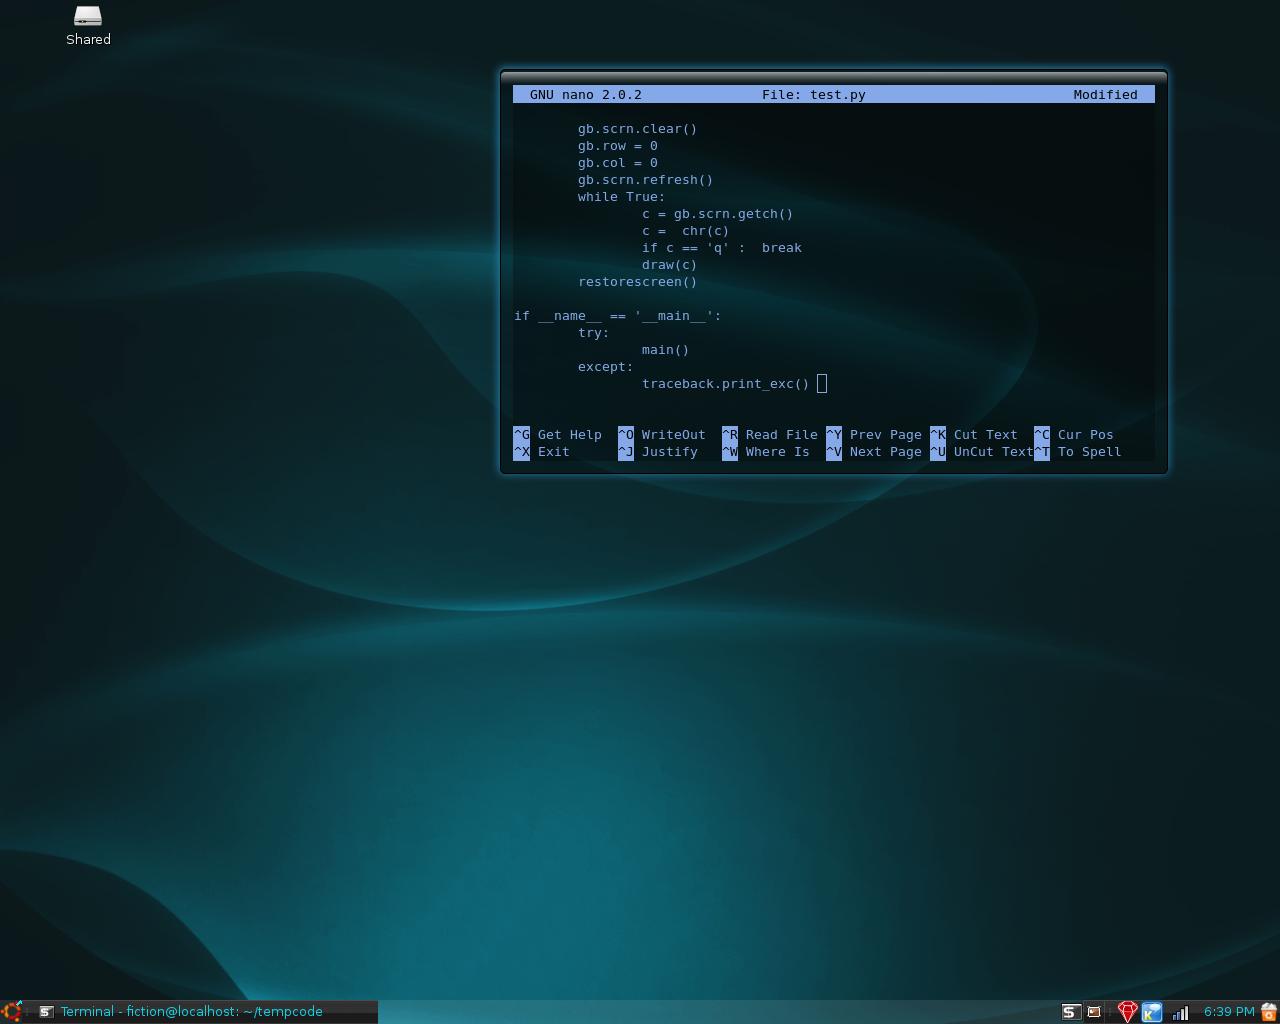This screenshot has width=1280, height=1024.
Task: Click the 'File: test.py' header text
Action: tap(814, 94)
